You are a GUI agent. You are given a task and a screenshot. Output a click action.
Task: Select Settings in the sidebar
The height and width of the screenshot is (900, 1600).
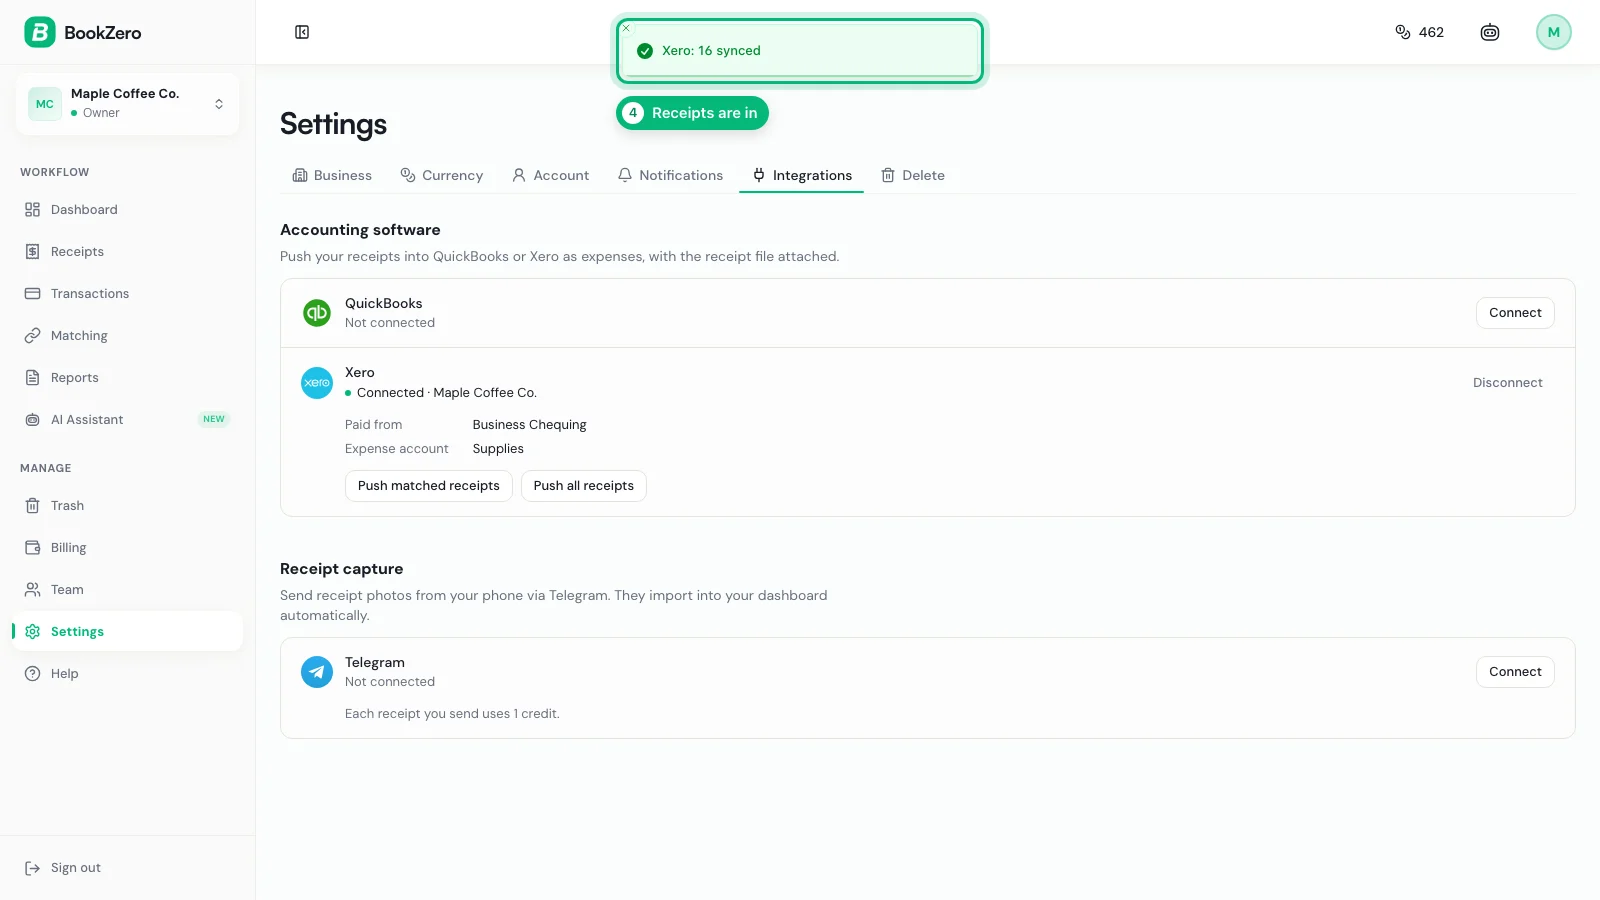point(127,632)
